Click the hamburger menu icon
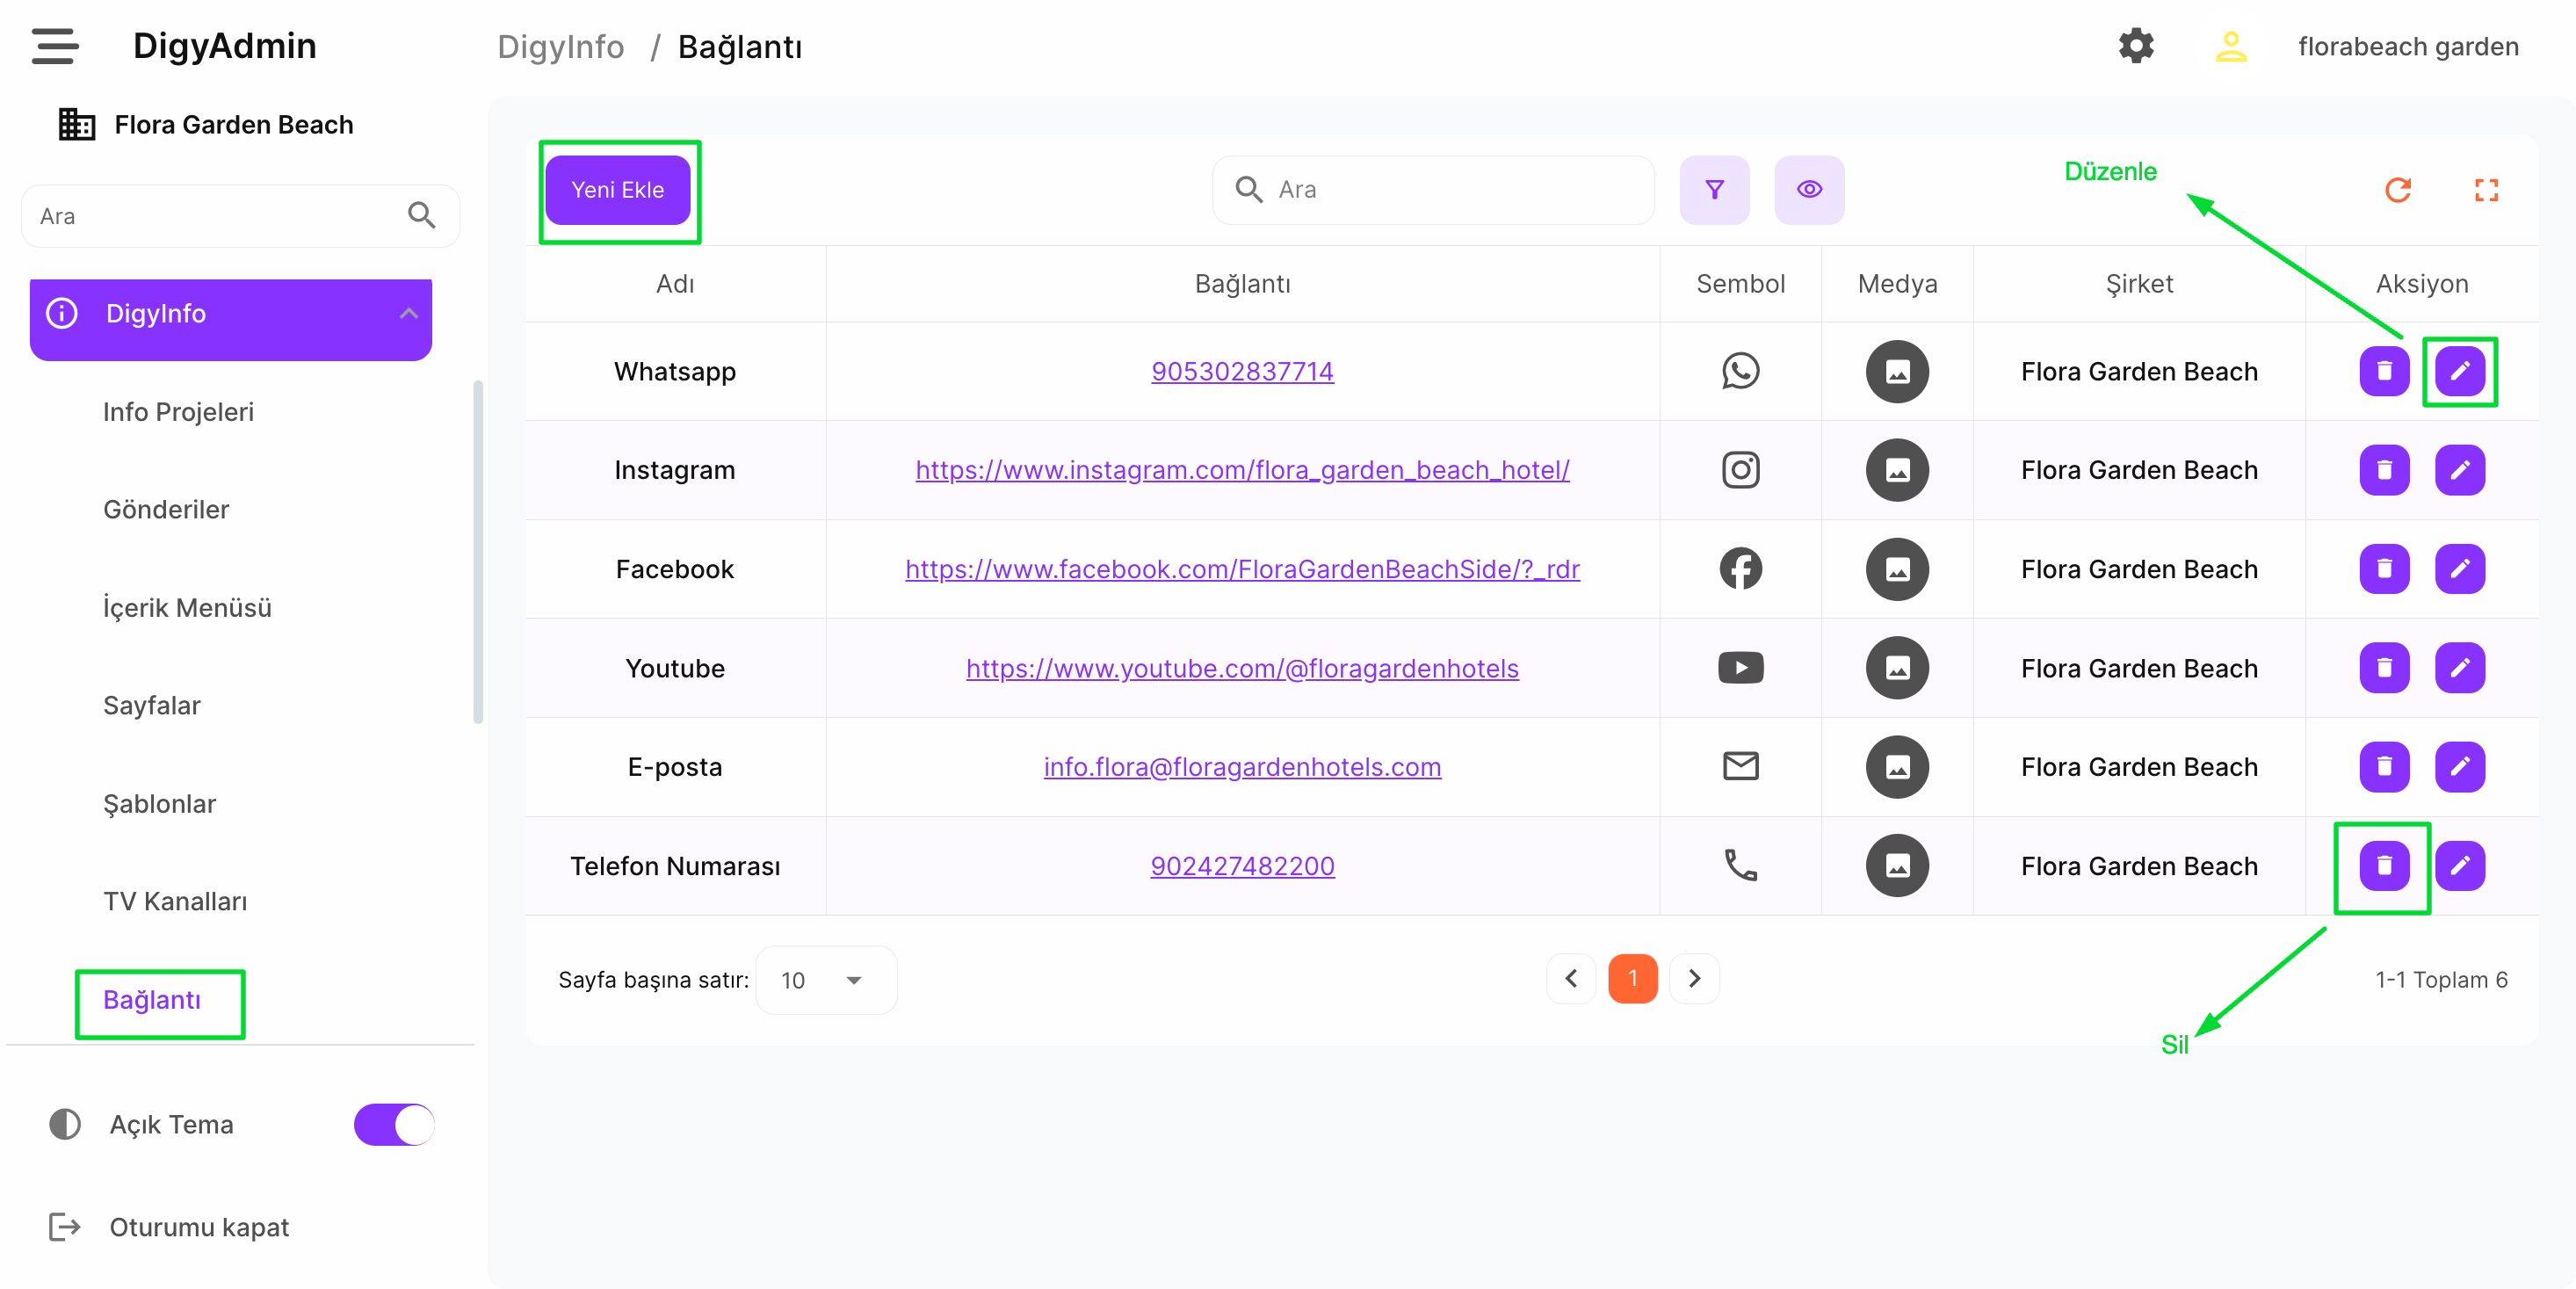Viewport: 2576px width, 1289px height. 54,46
